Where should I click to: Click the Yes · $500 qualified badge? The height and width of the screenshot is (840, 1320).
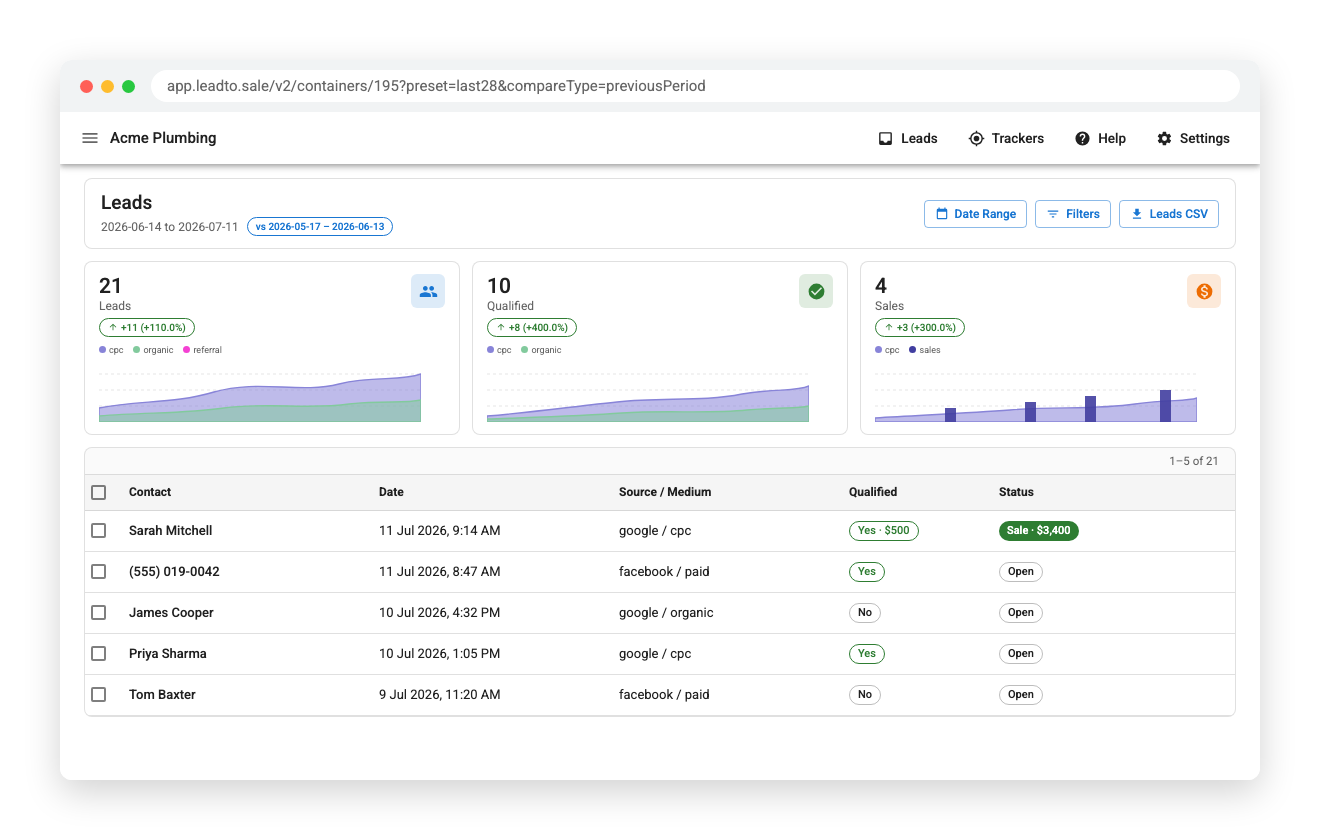(884, 531)
